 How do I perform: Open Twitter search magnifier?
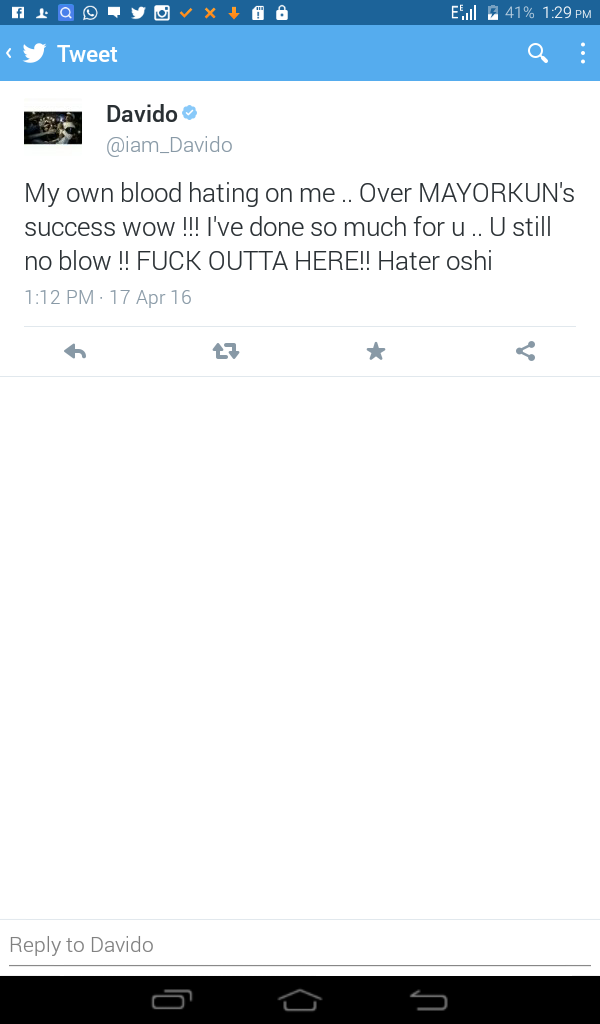(x=538, y=54)
